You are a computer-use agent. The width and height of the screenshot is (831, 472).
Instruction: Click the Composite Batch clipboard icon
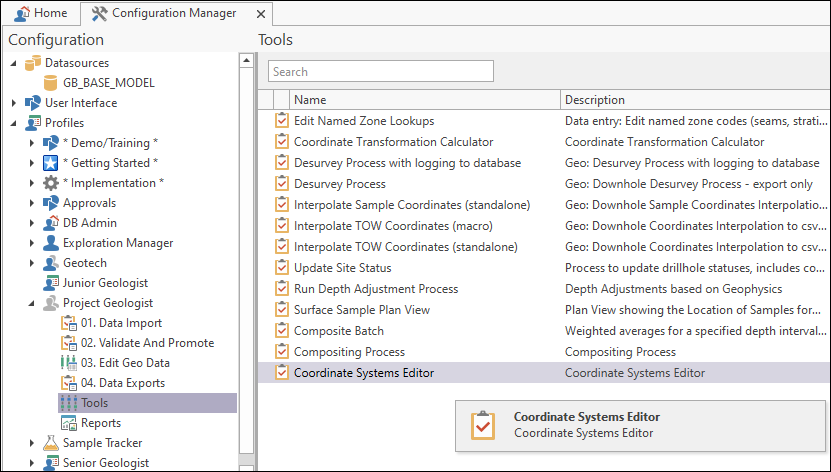click(x=282, y=331)
